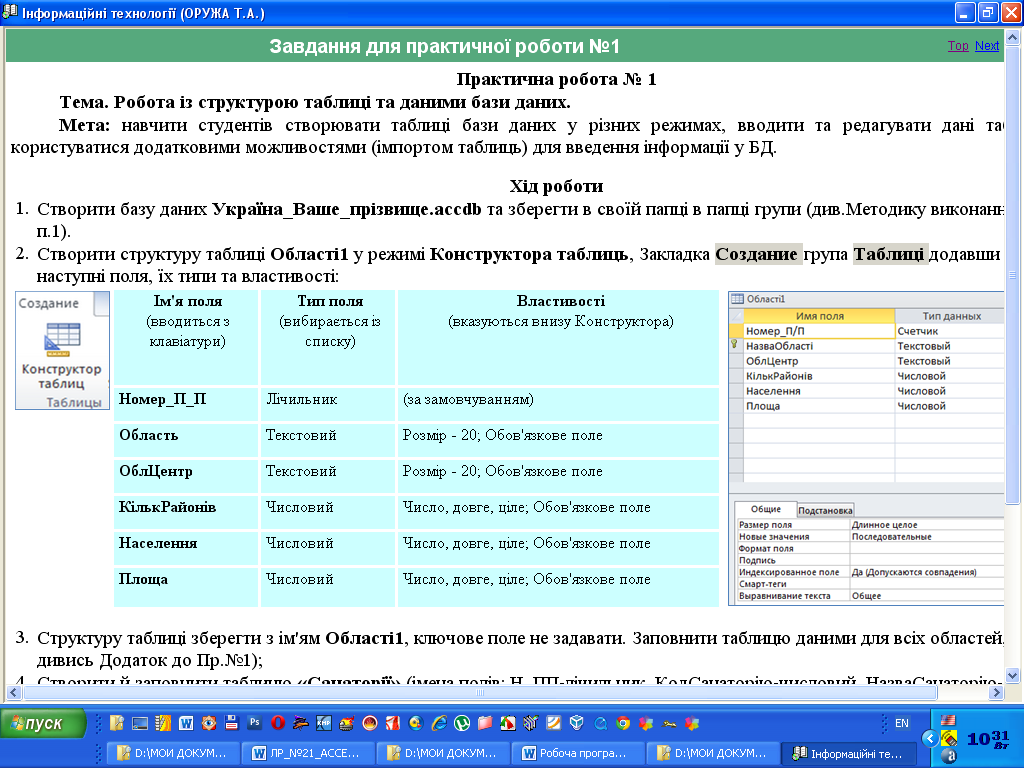Click the vertical scrollbar thumb
The image size is (1024, 768).
click(1012, 274)
